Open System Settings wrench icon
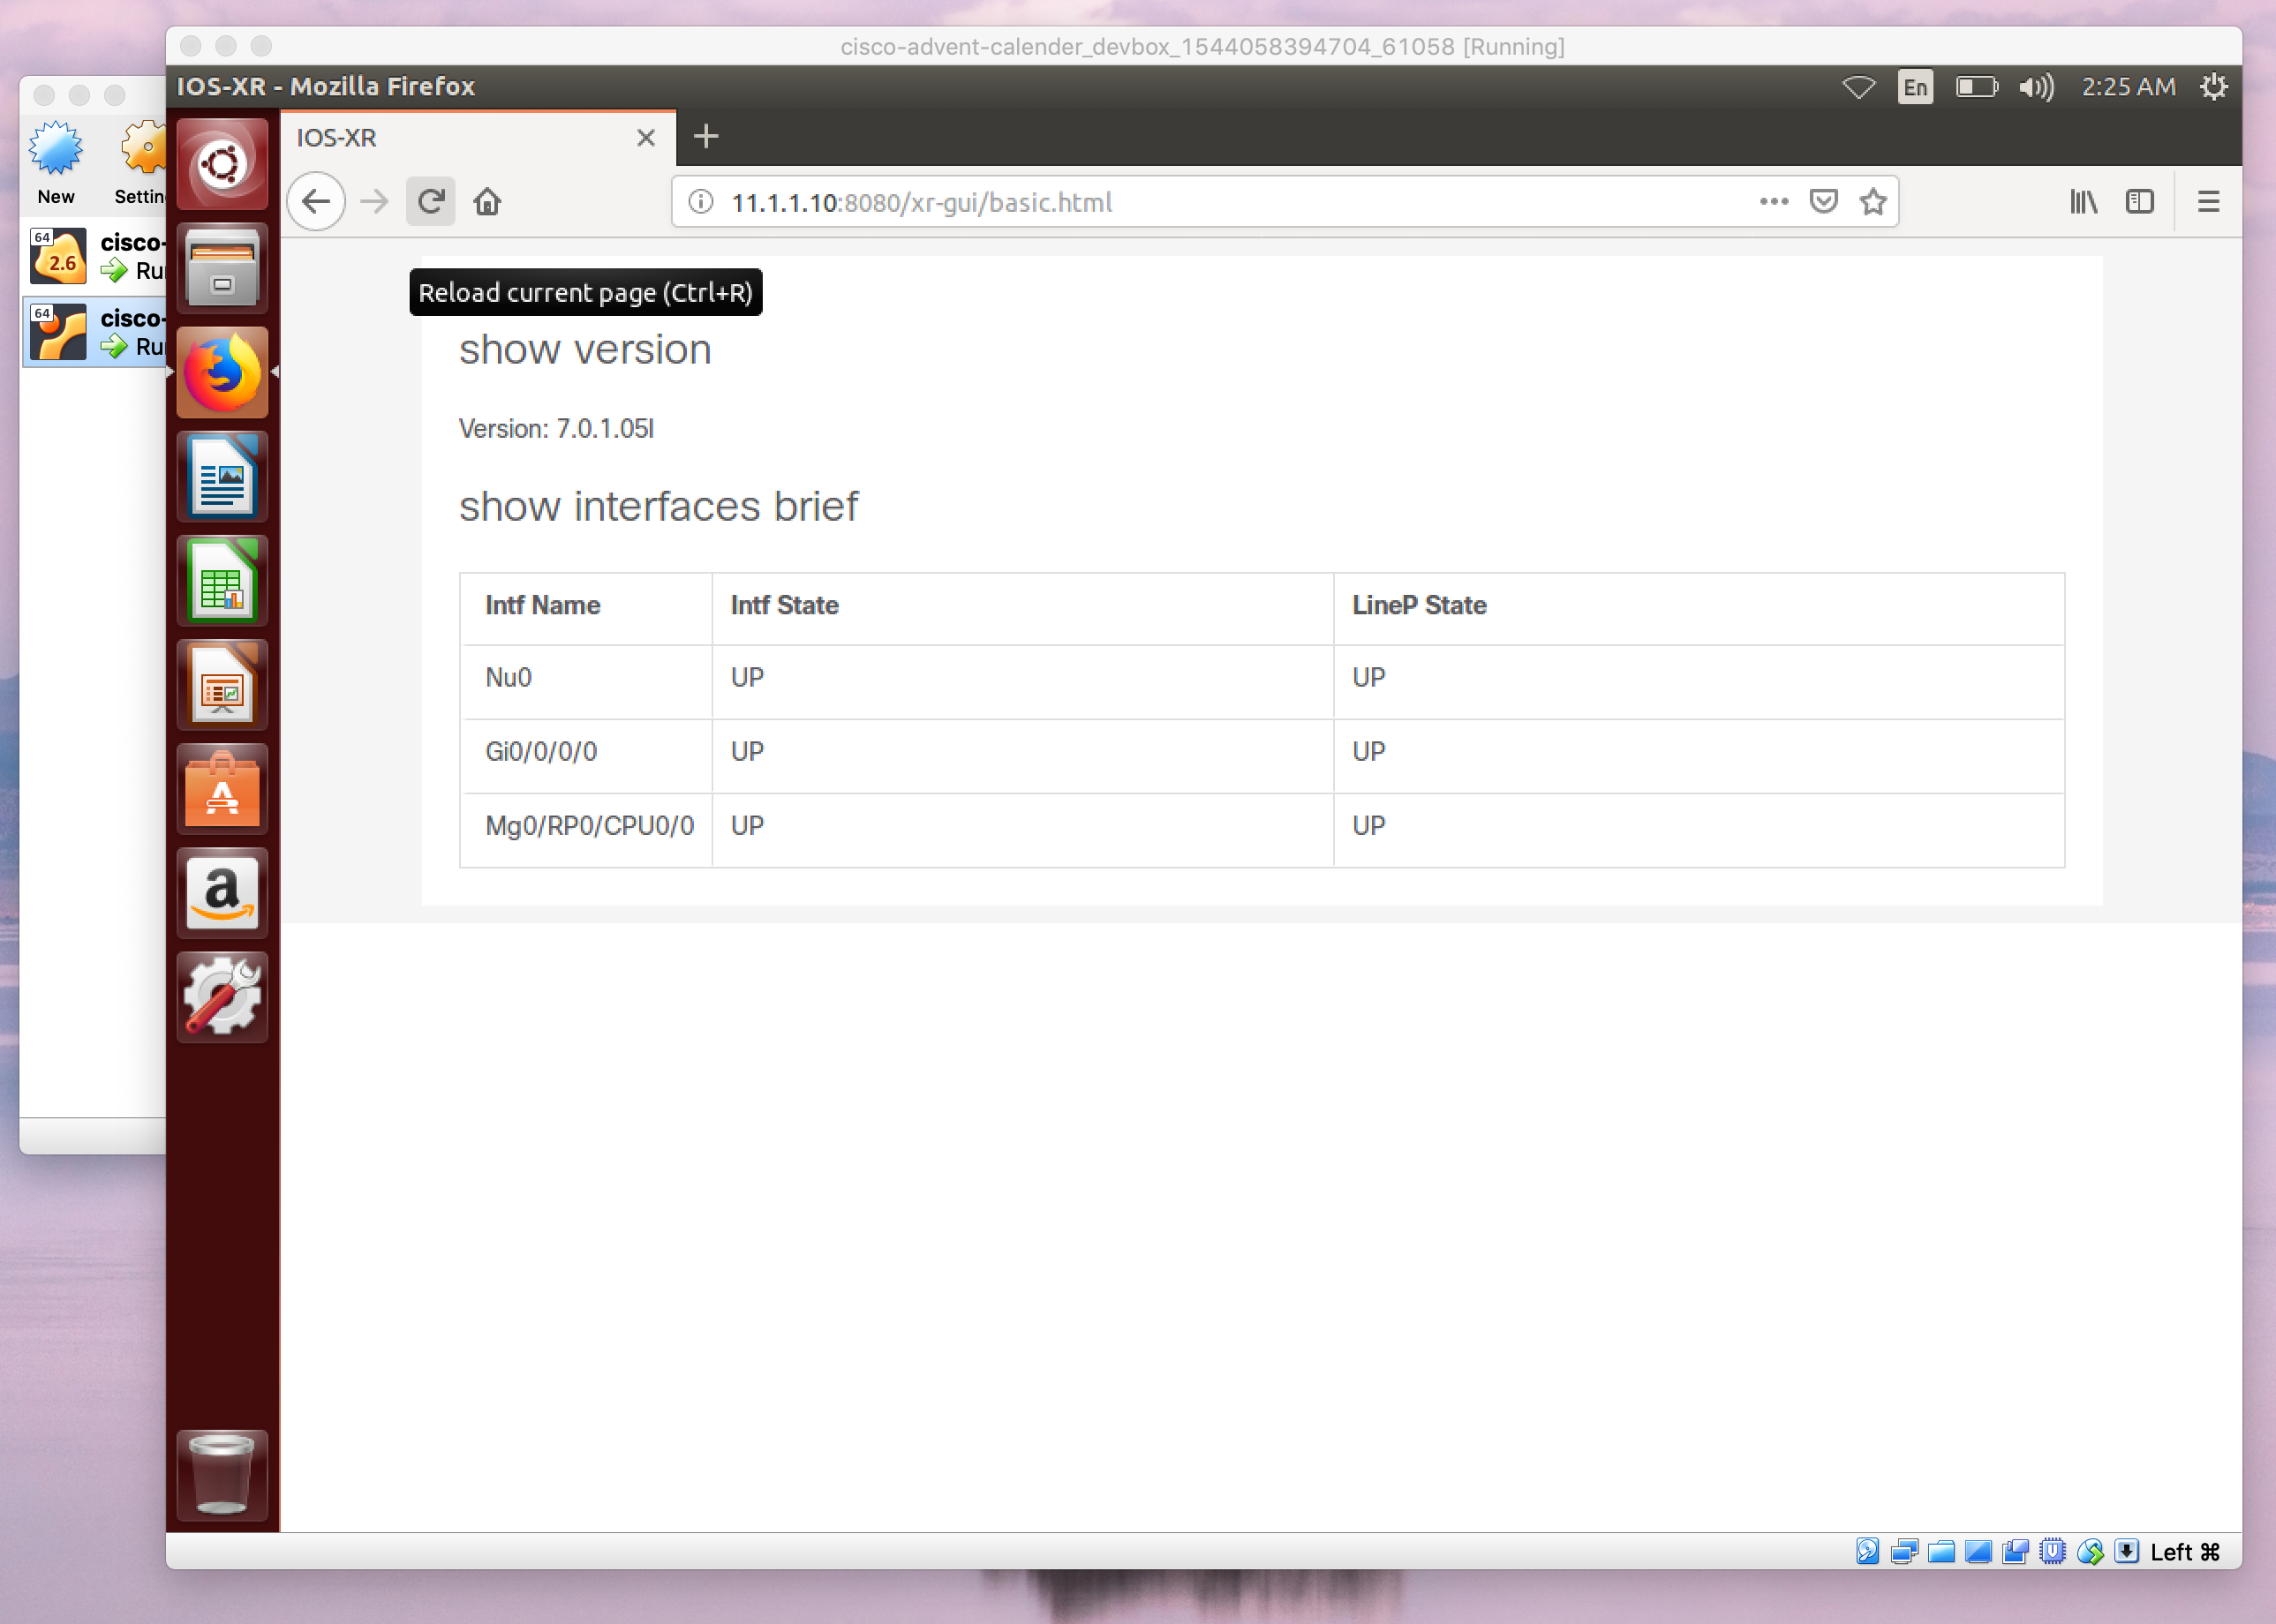Viewport: 2276px width, 1624px height. (x=222, y=997)
